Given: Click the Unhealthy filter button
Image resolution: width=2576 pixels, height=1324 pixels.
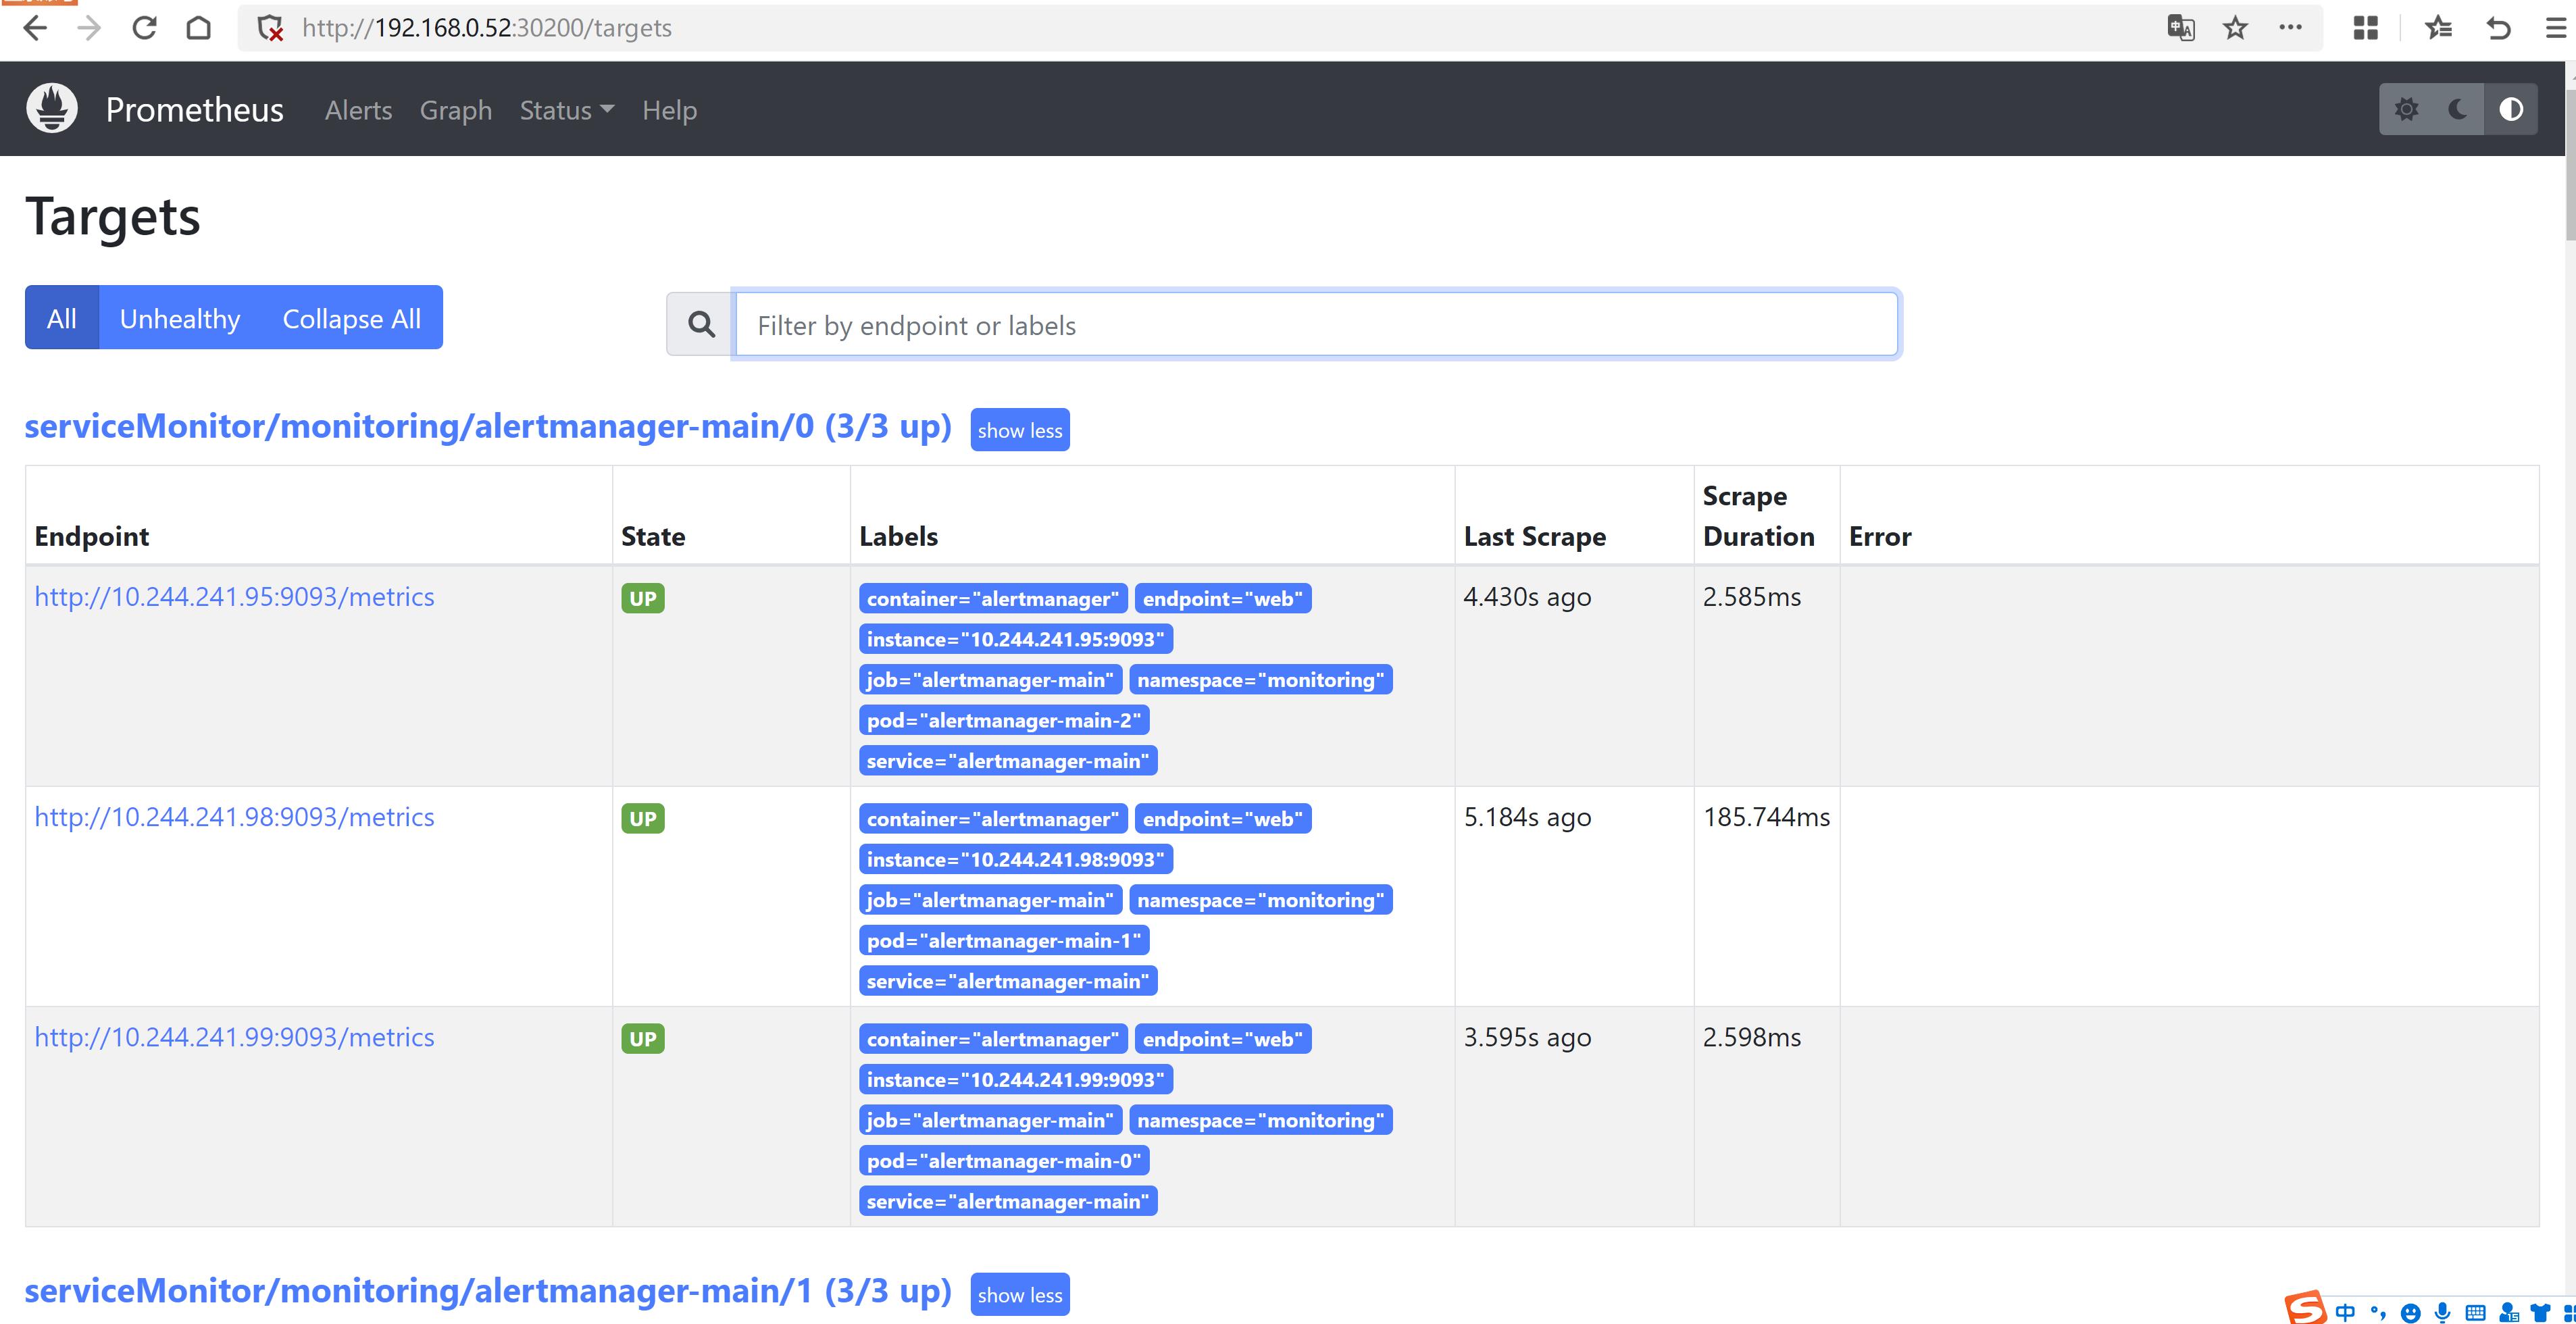Looking at the screenshot, I should click(180, 319).
